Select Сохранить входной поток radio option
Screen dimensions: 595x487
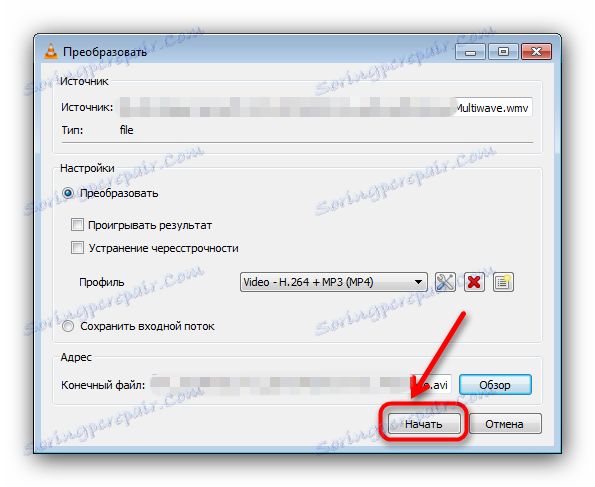(x=68, y=326)
